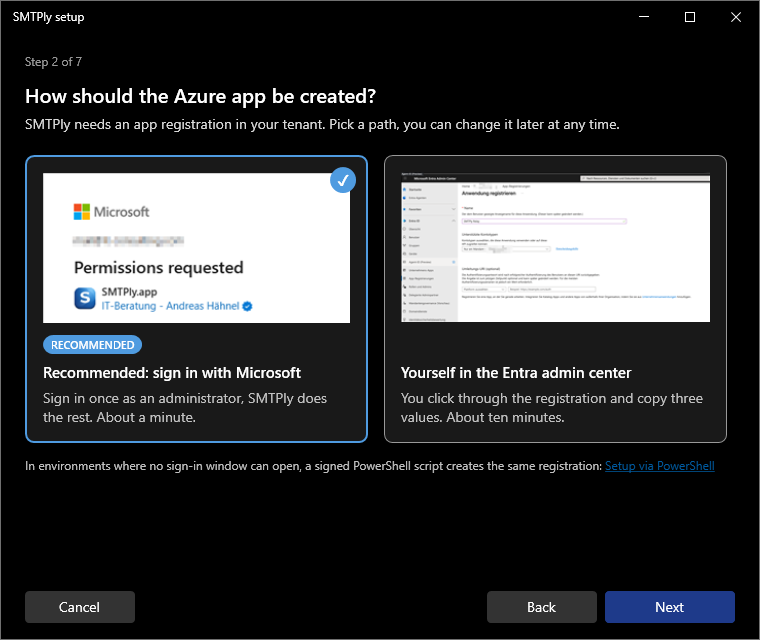Open the Setup via PowerShell link
The image size is (760, 640).
660,466
